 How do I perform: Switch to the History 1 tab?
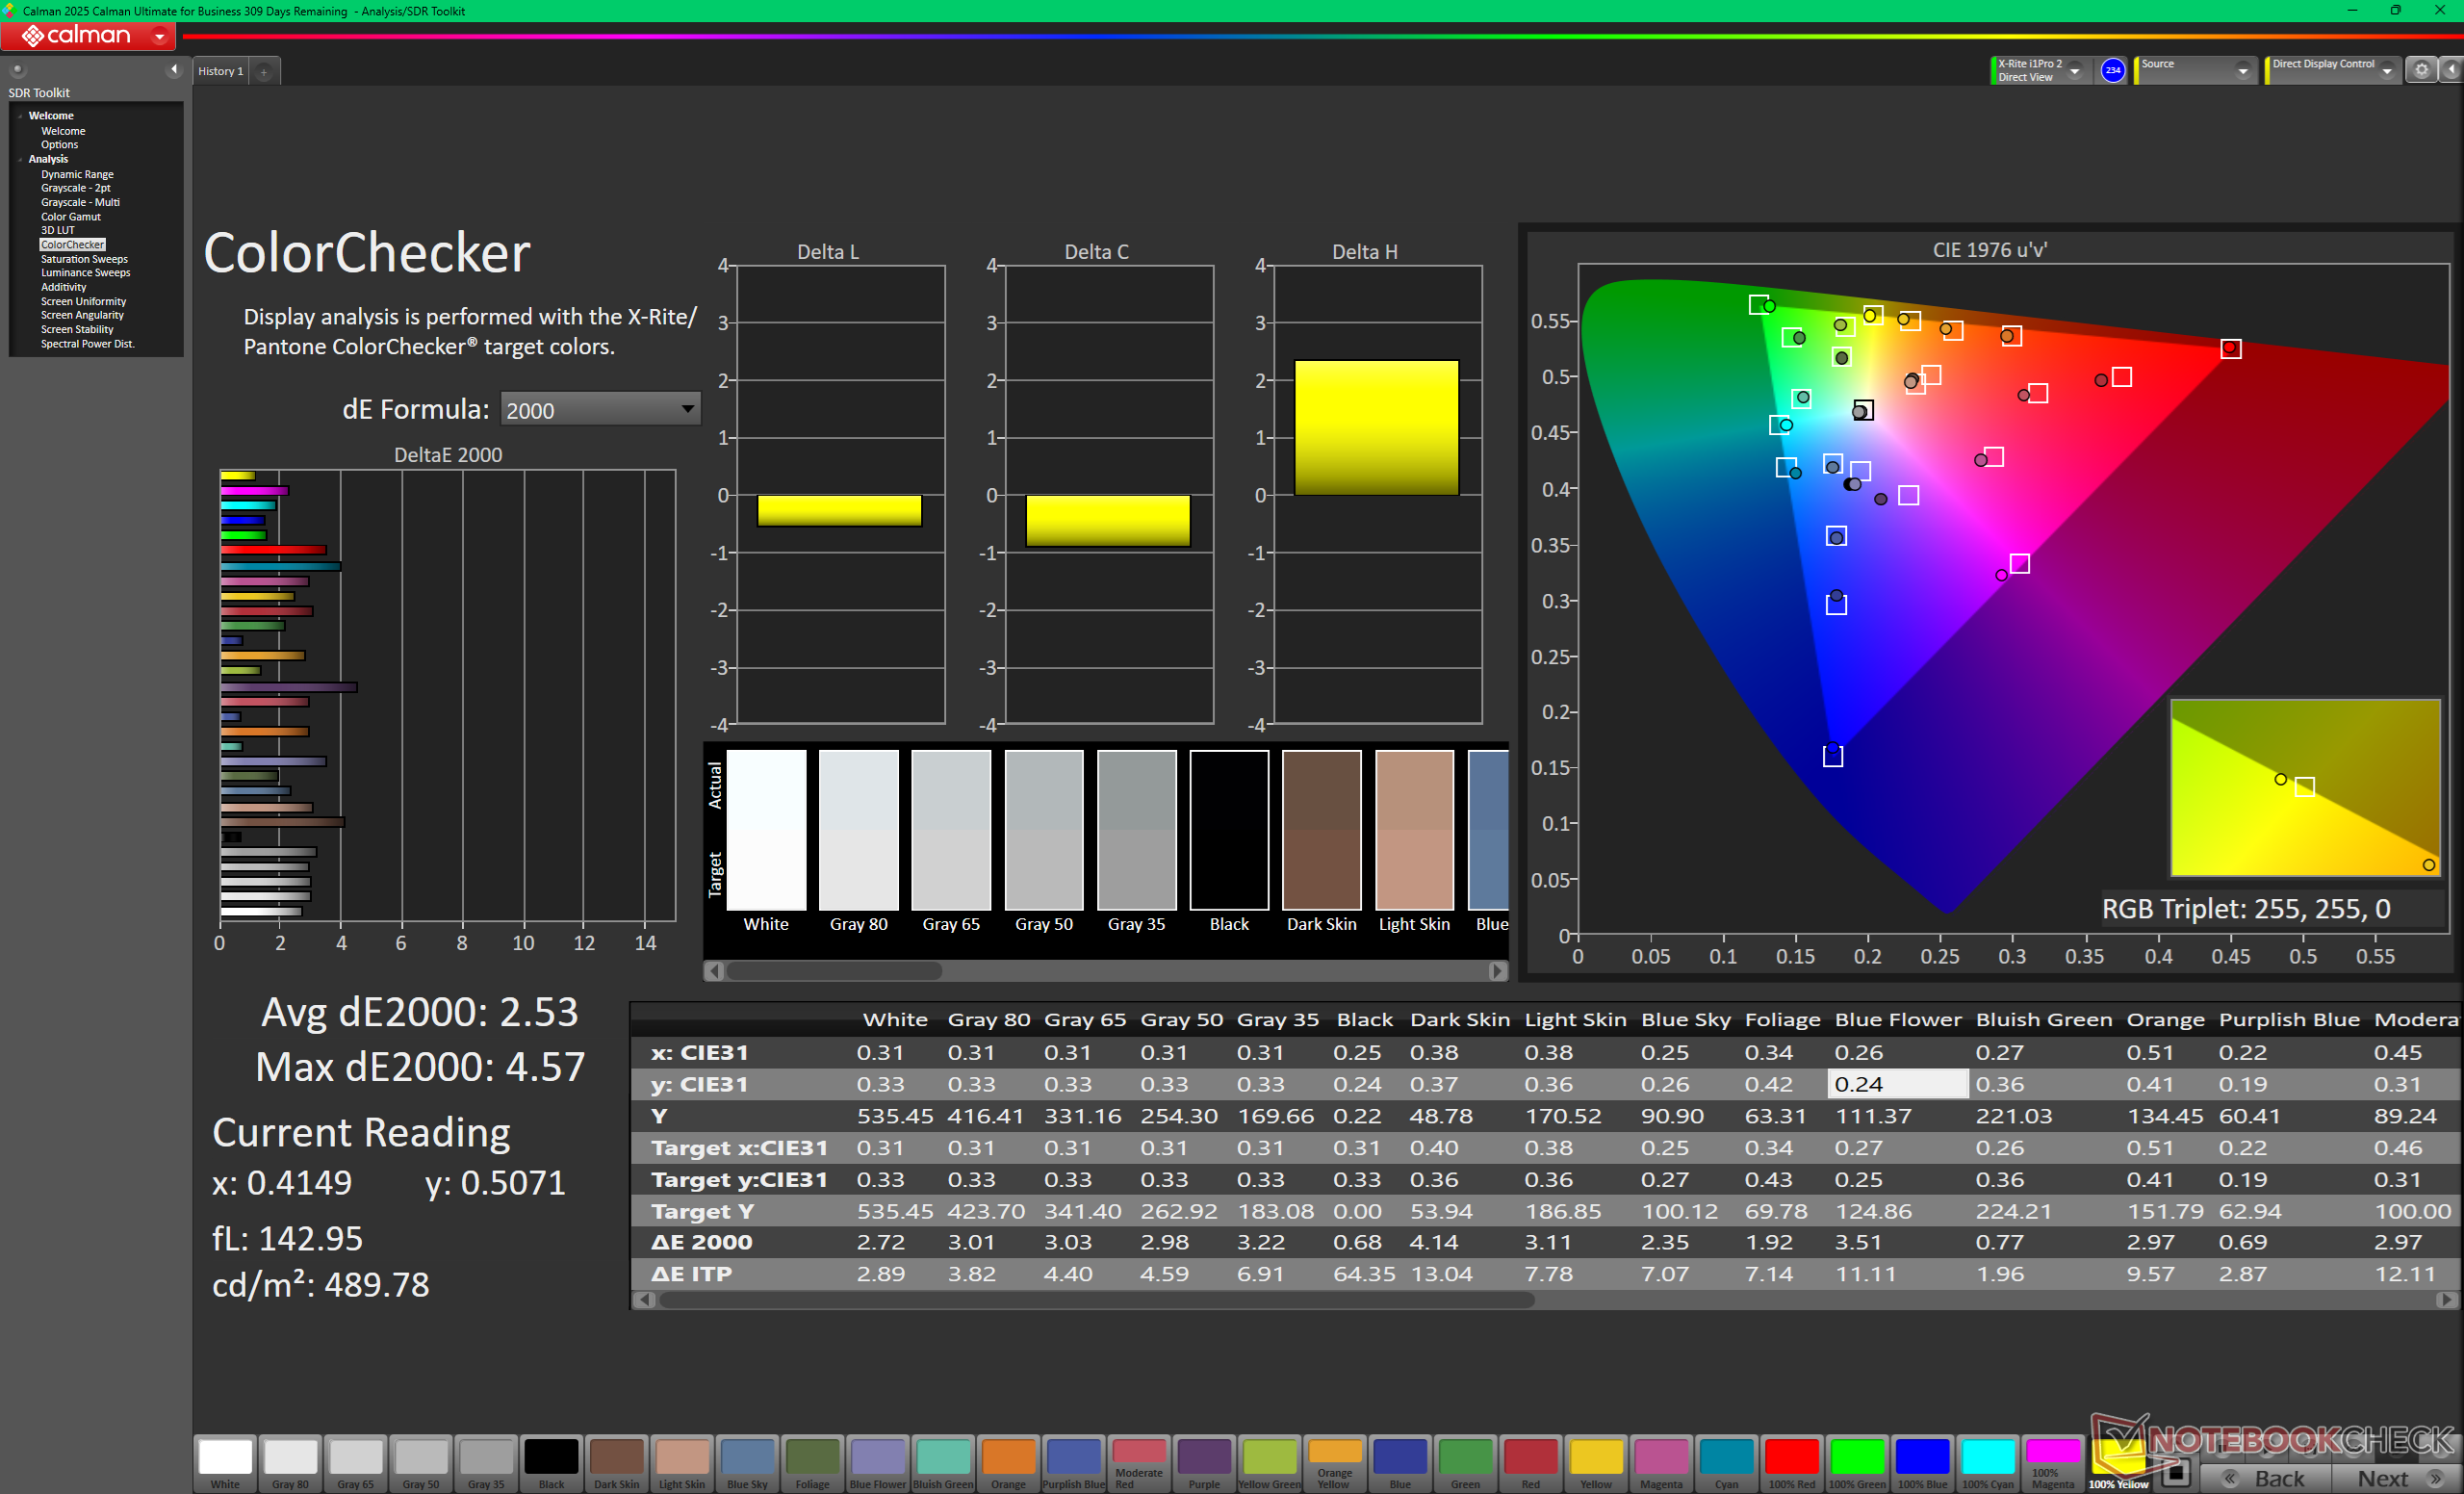coord(220,71)
